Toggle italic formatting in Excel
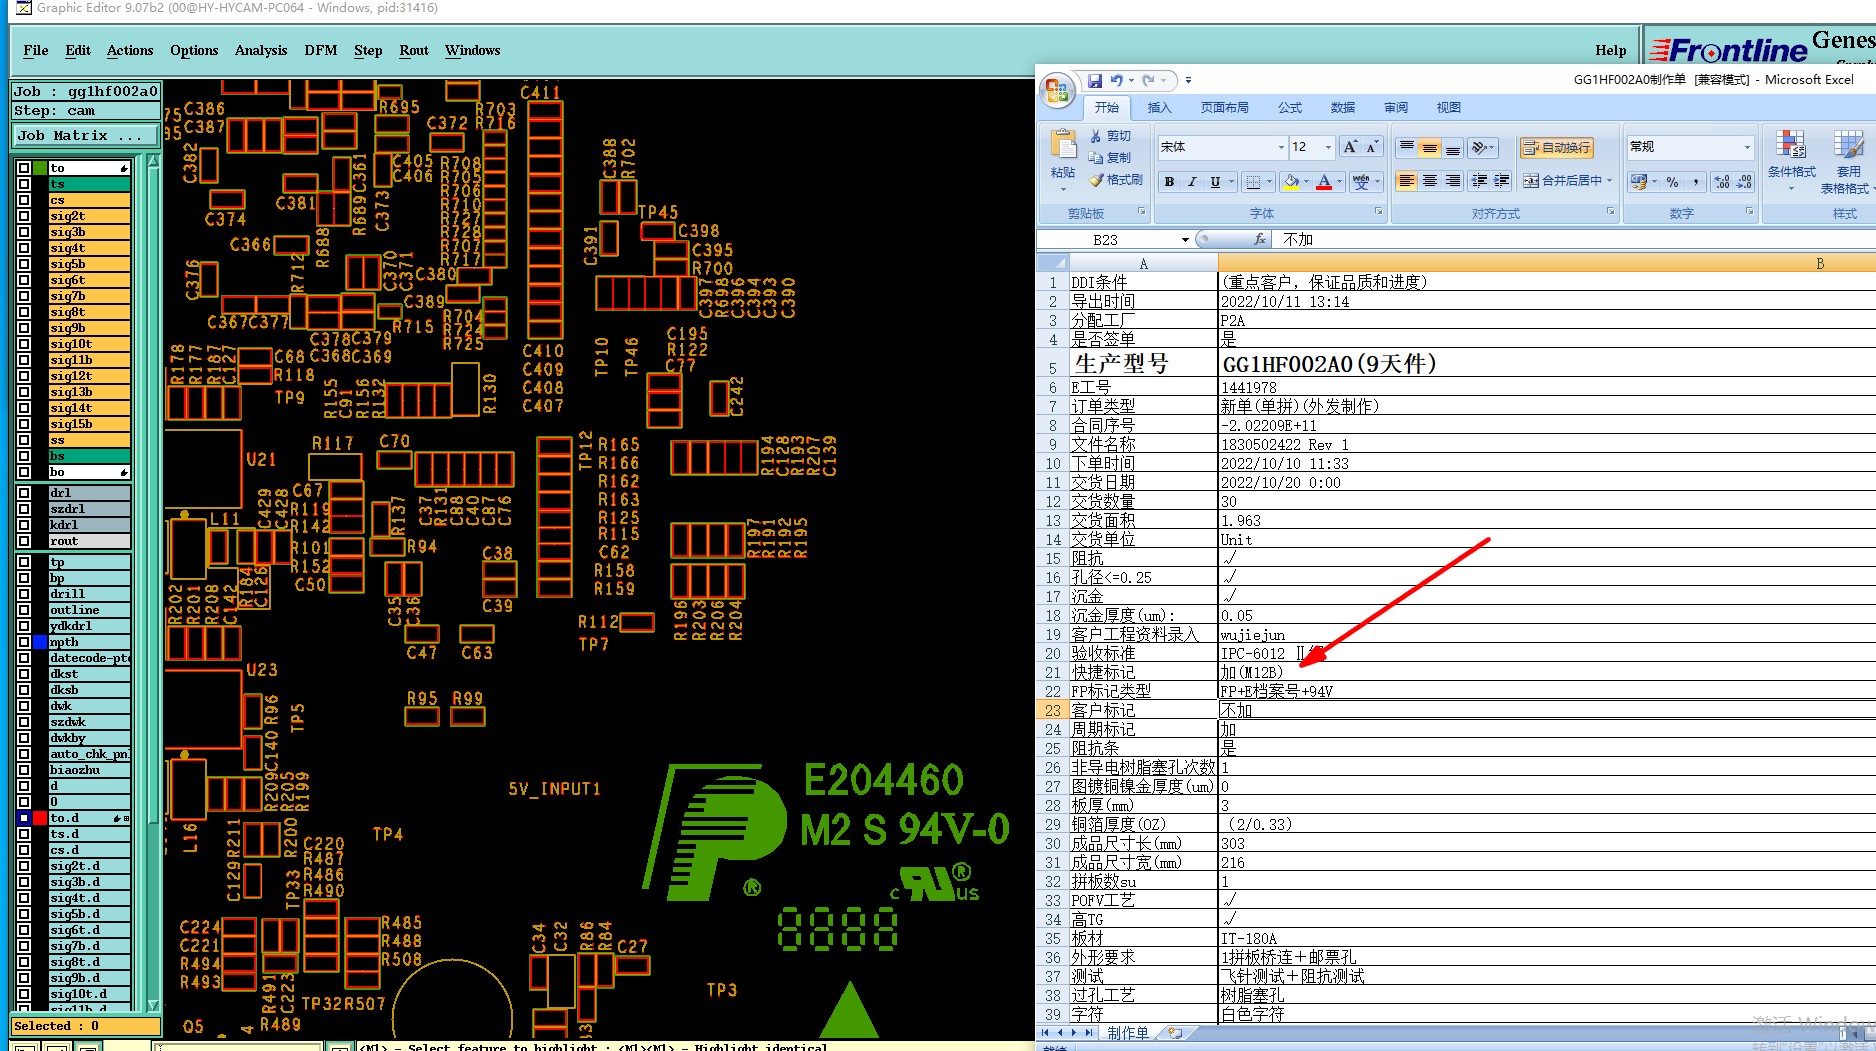 1192,182
